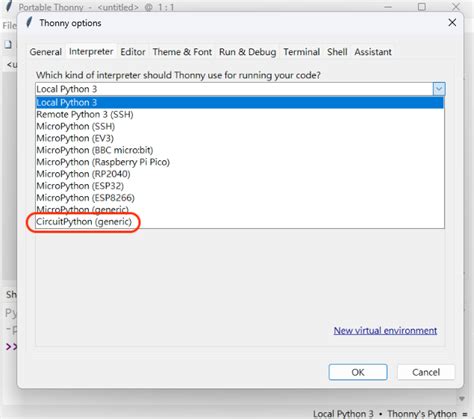This screenshot has height=419, width=474.
Task: Click the Thonny feather icon in dialog title
Action: click(30, 23)
